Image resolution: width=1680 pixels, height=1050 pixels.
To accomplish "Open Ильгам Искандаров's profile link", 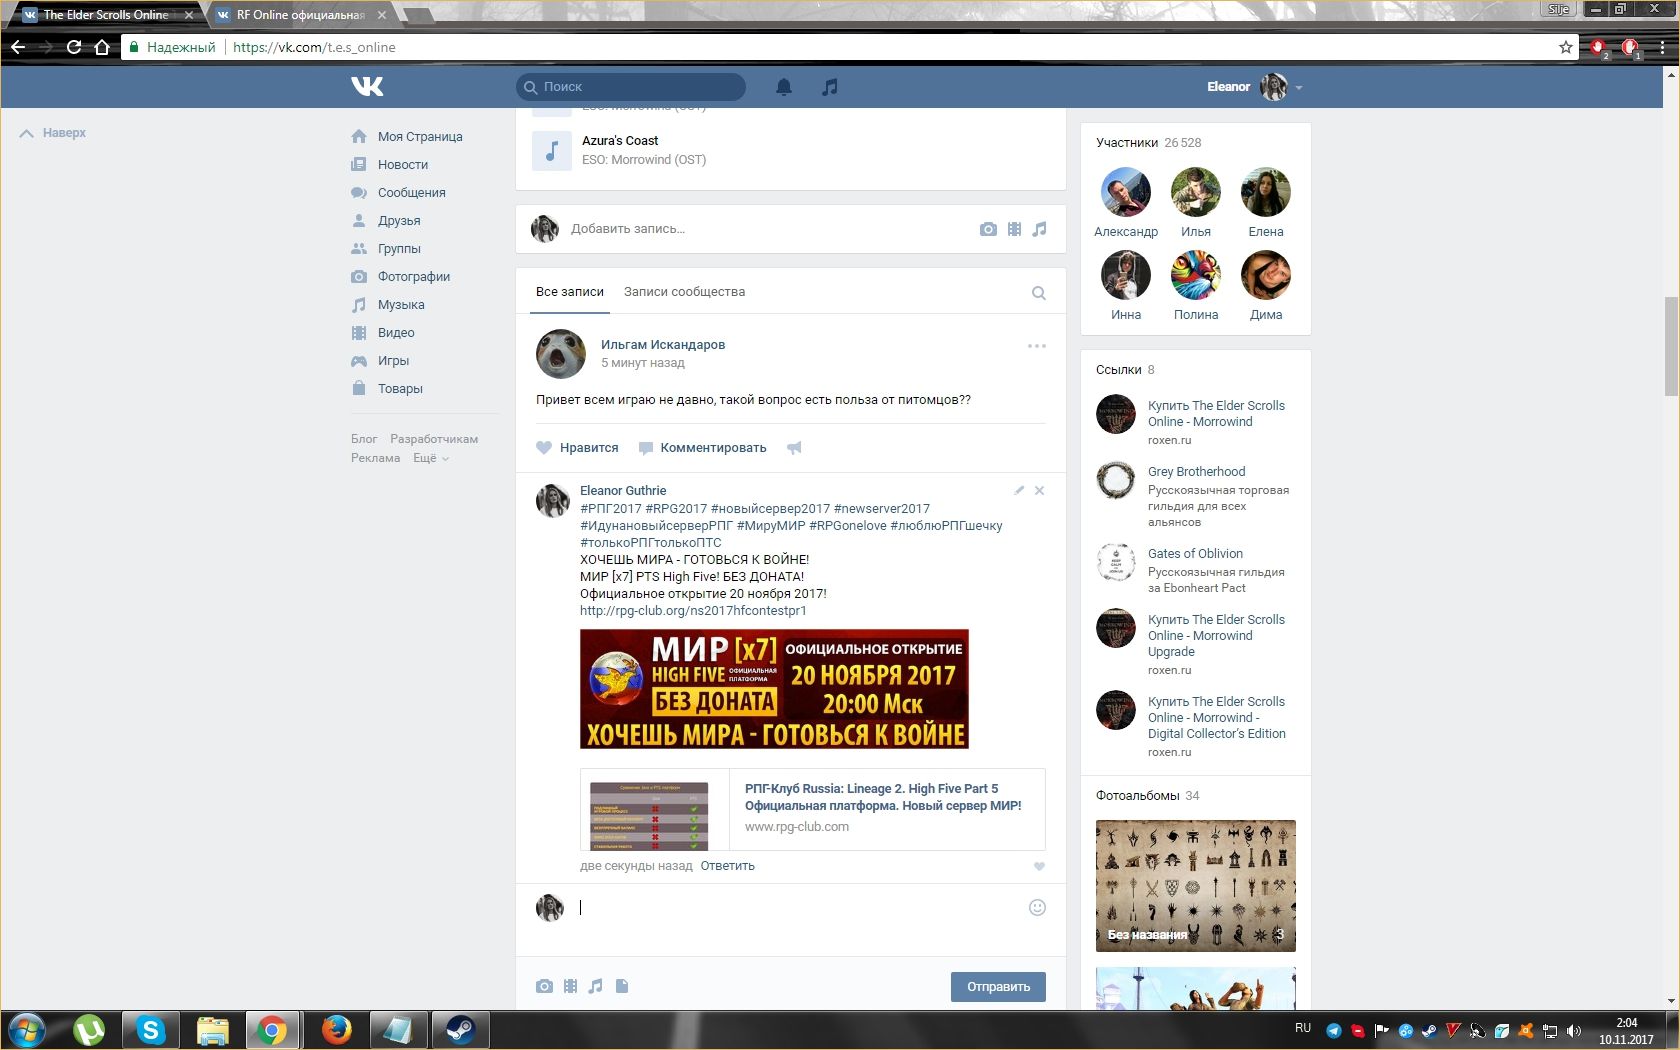I will click(x=663, y=345).
